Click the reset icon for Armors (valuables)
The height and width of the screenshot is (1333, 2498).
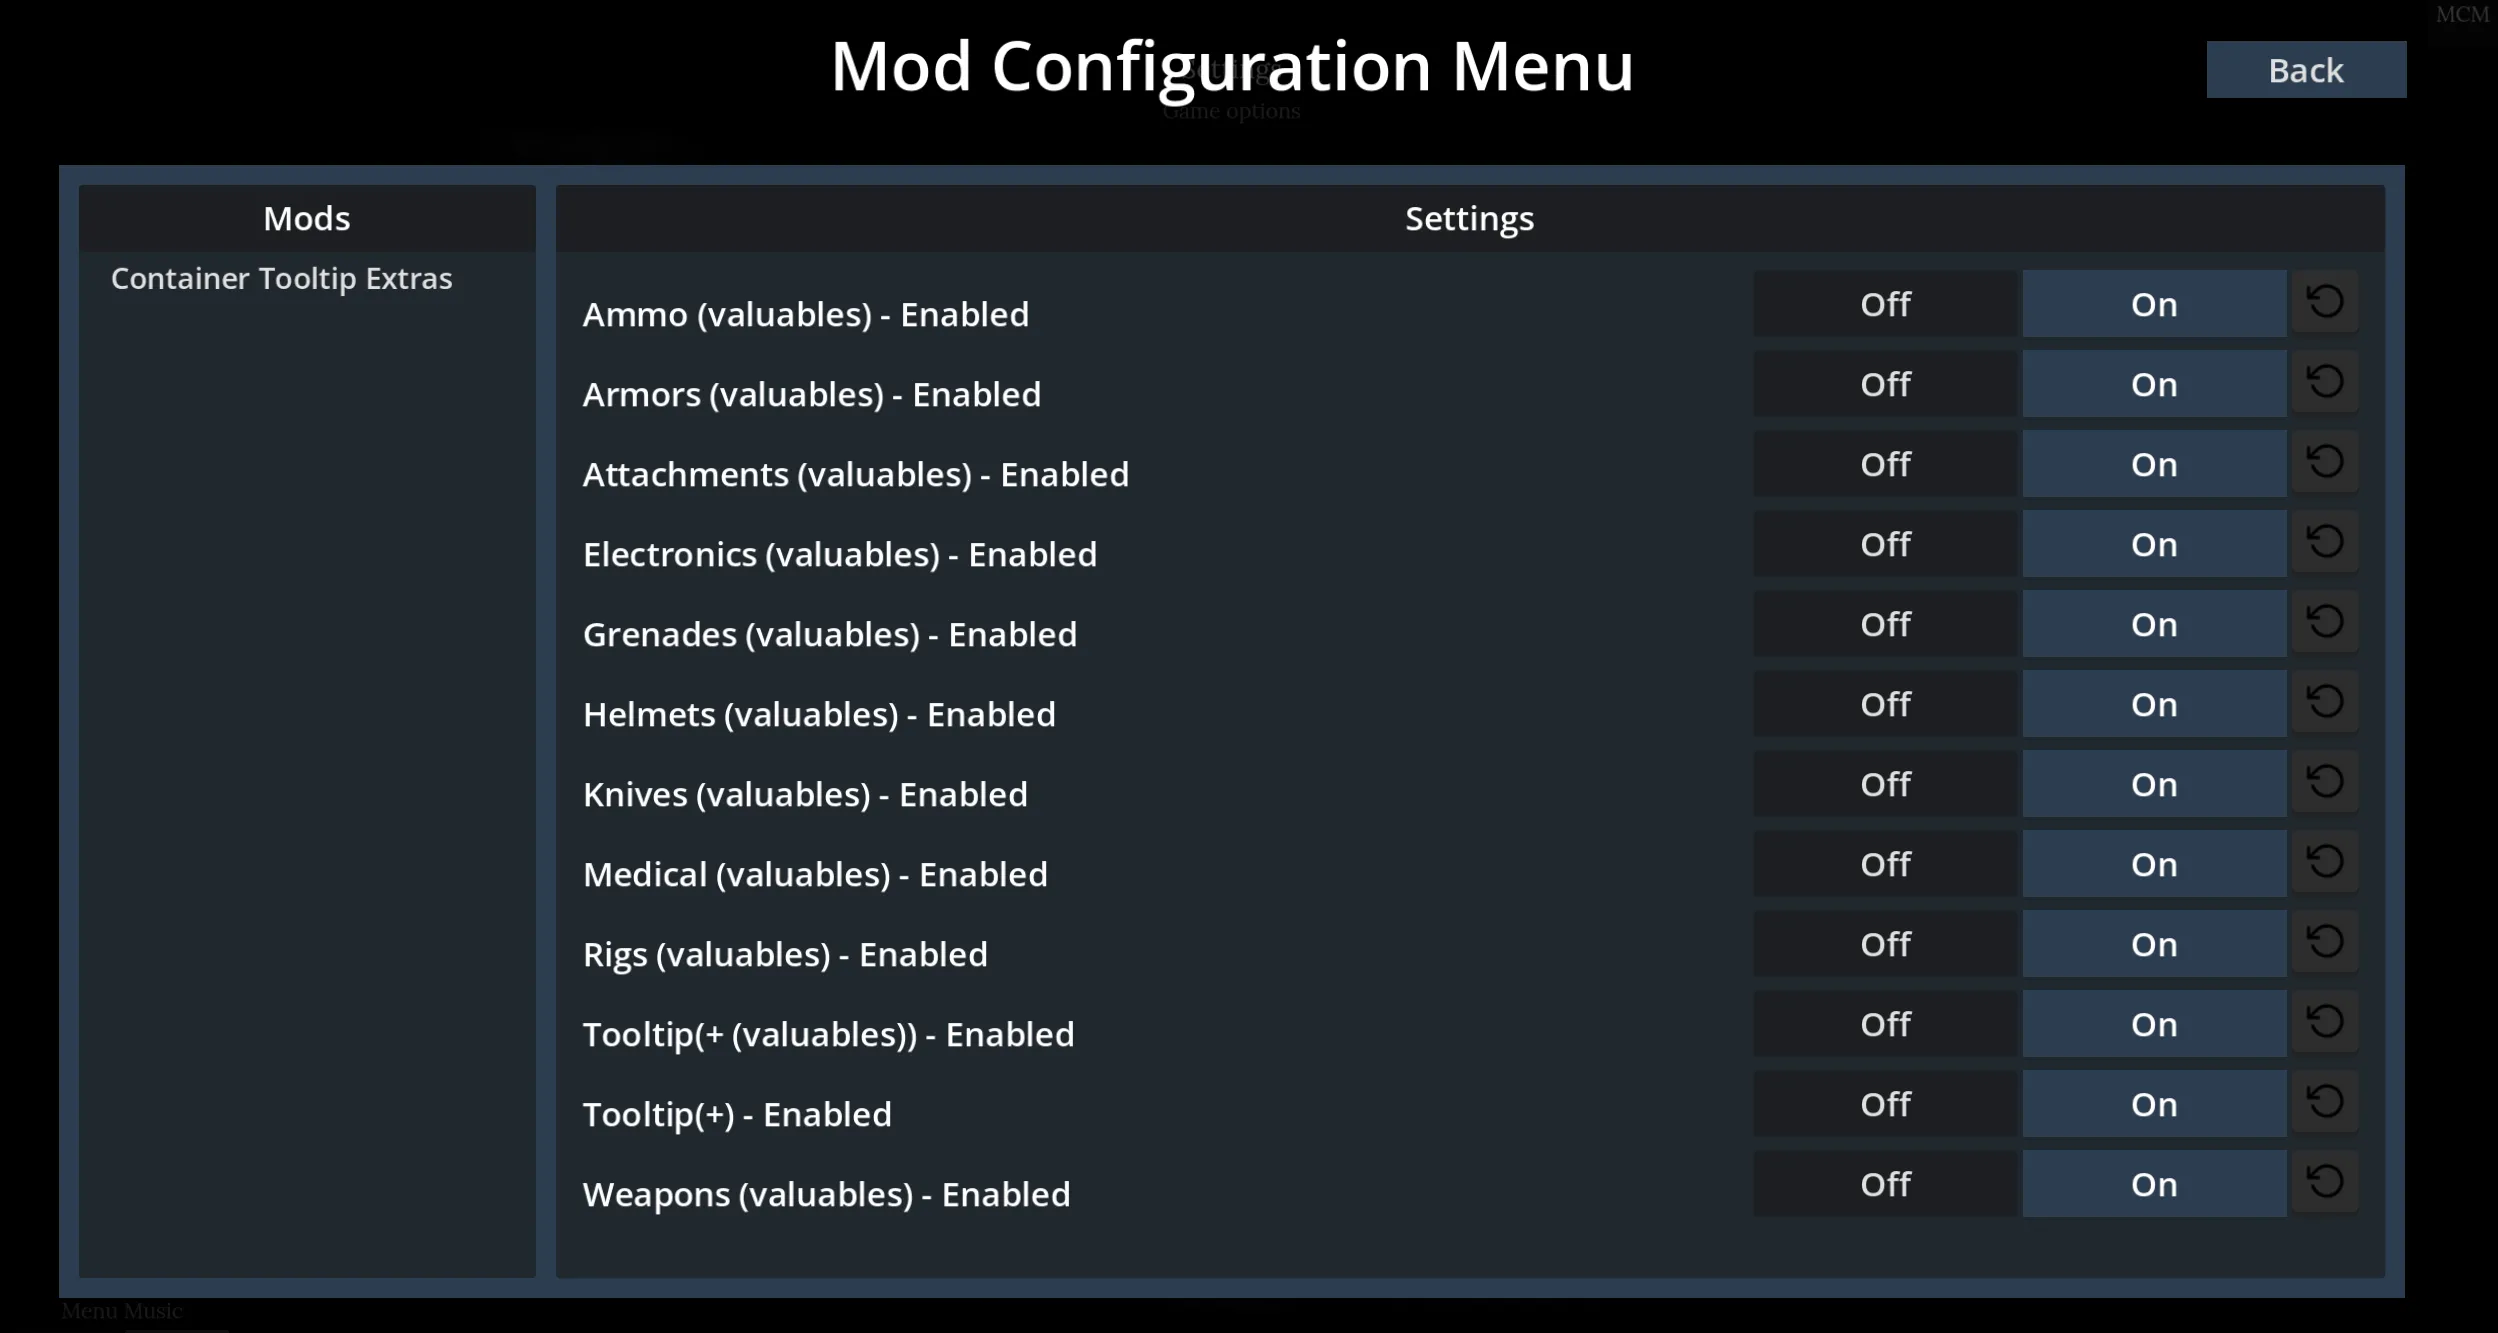coord(2325,382)
